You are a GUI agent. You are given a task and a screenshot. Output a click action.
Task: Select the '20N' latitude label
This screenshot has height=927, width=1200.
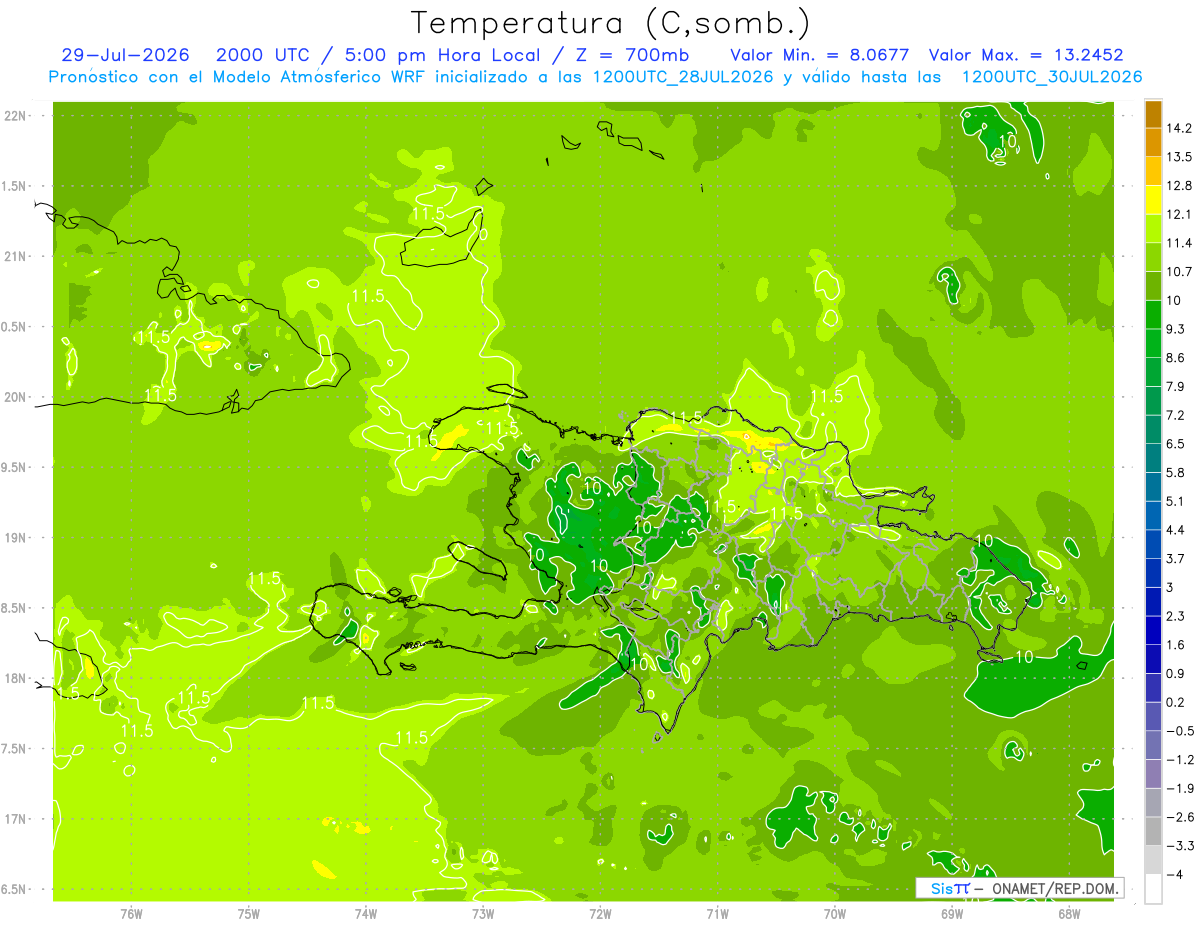pos(17,397)
